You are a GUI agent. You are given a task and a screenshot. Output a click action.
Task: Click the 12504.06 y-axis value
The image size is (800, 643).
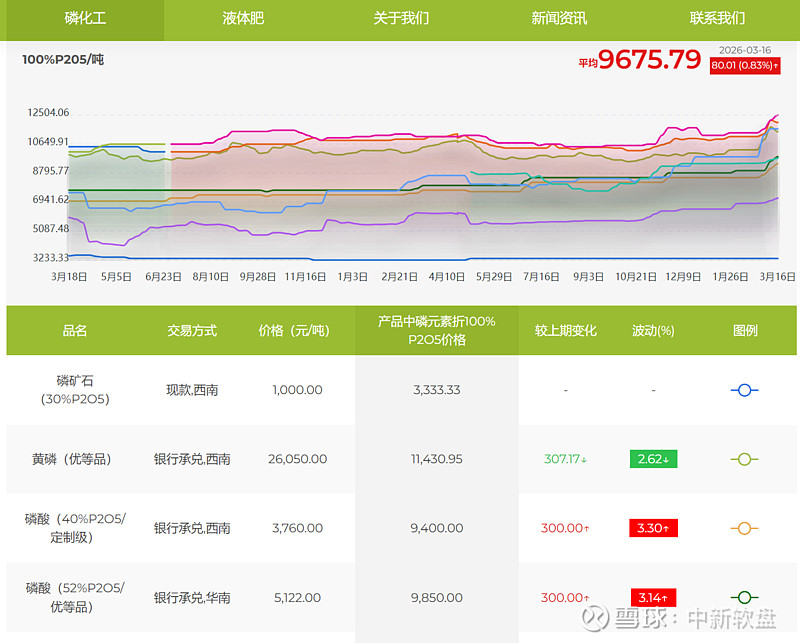(x=48, y=112)
